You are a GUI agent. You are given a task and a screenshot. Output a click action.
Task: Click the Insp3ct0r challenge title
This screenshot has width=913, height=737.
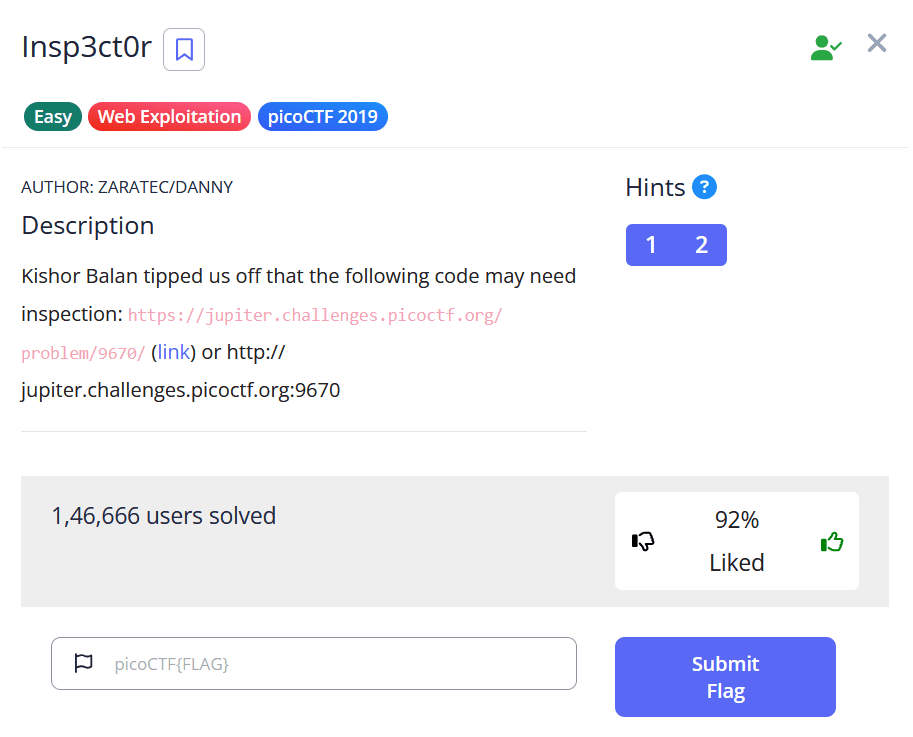pos(86,47)
